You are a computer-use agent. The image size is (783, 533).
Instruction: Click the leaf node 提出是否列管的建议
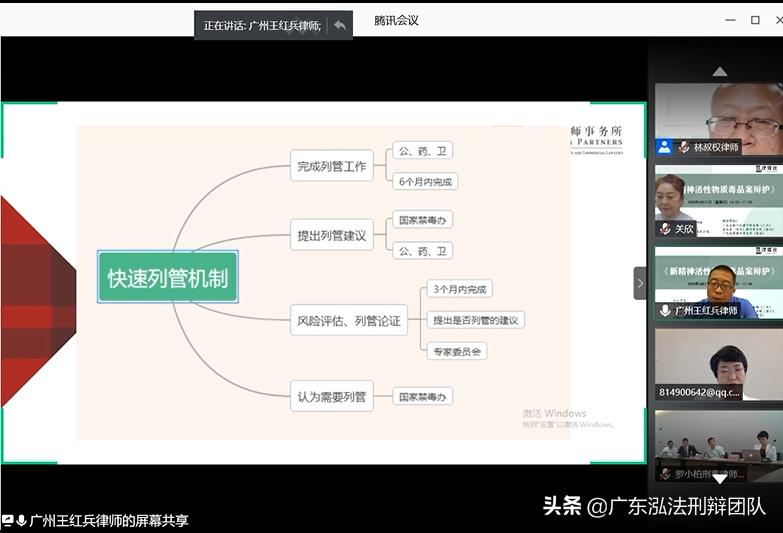tap(475, 320)
